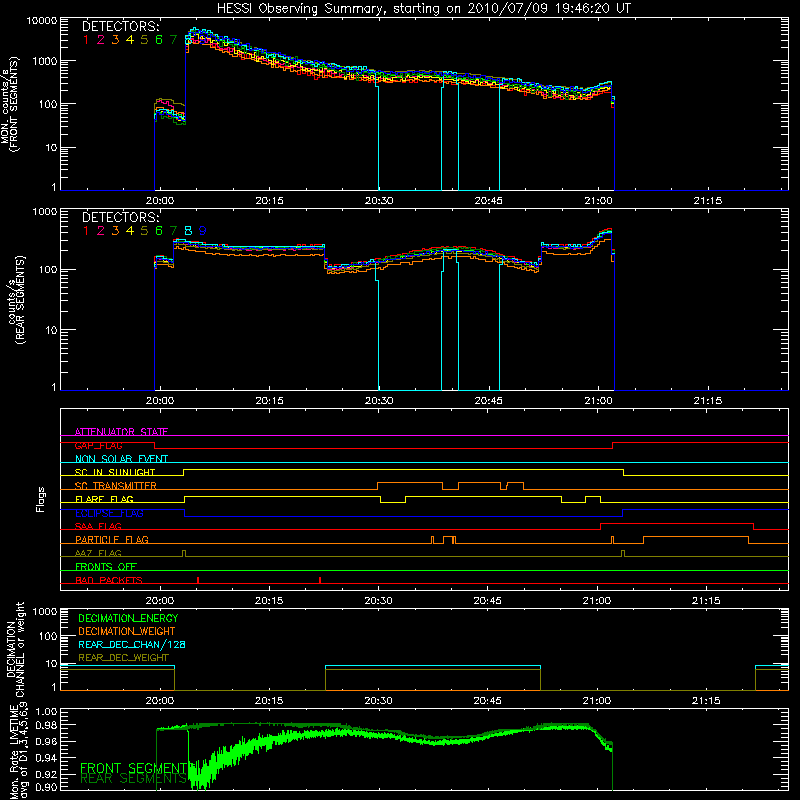Click the DECIMATION_WEIGHT legend entry
Screen dimensions: 800x800
[x=127, y=631]
